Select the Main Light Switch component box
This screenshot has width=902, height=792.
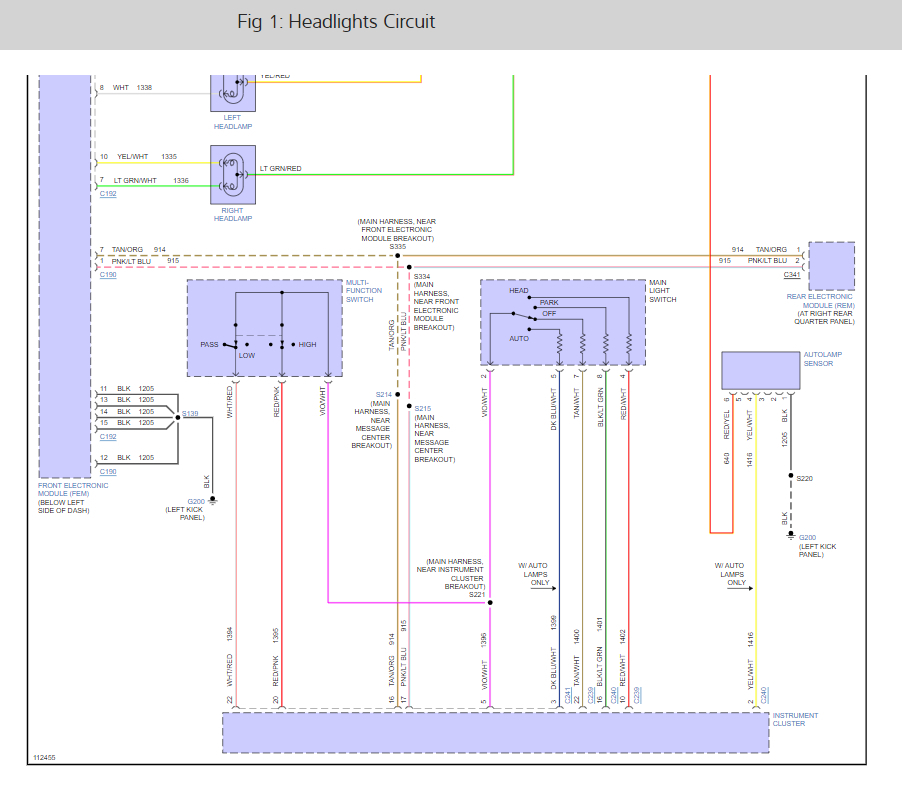tap(563, 322)
